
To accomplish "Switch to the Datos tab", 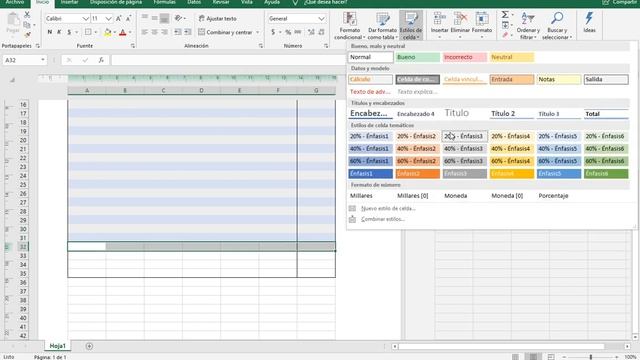I will click(x=194, y=2).
